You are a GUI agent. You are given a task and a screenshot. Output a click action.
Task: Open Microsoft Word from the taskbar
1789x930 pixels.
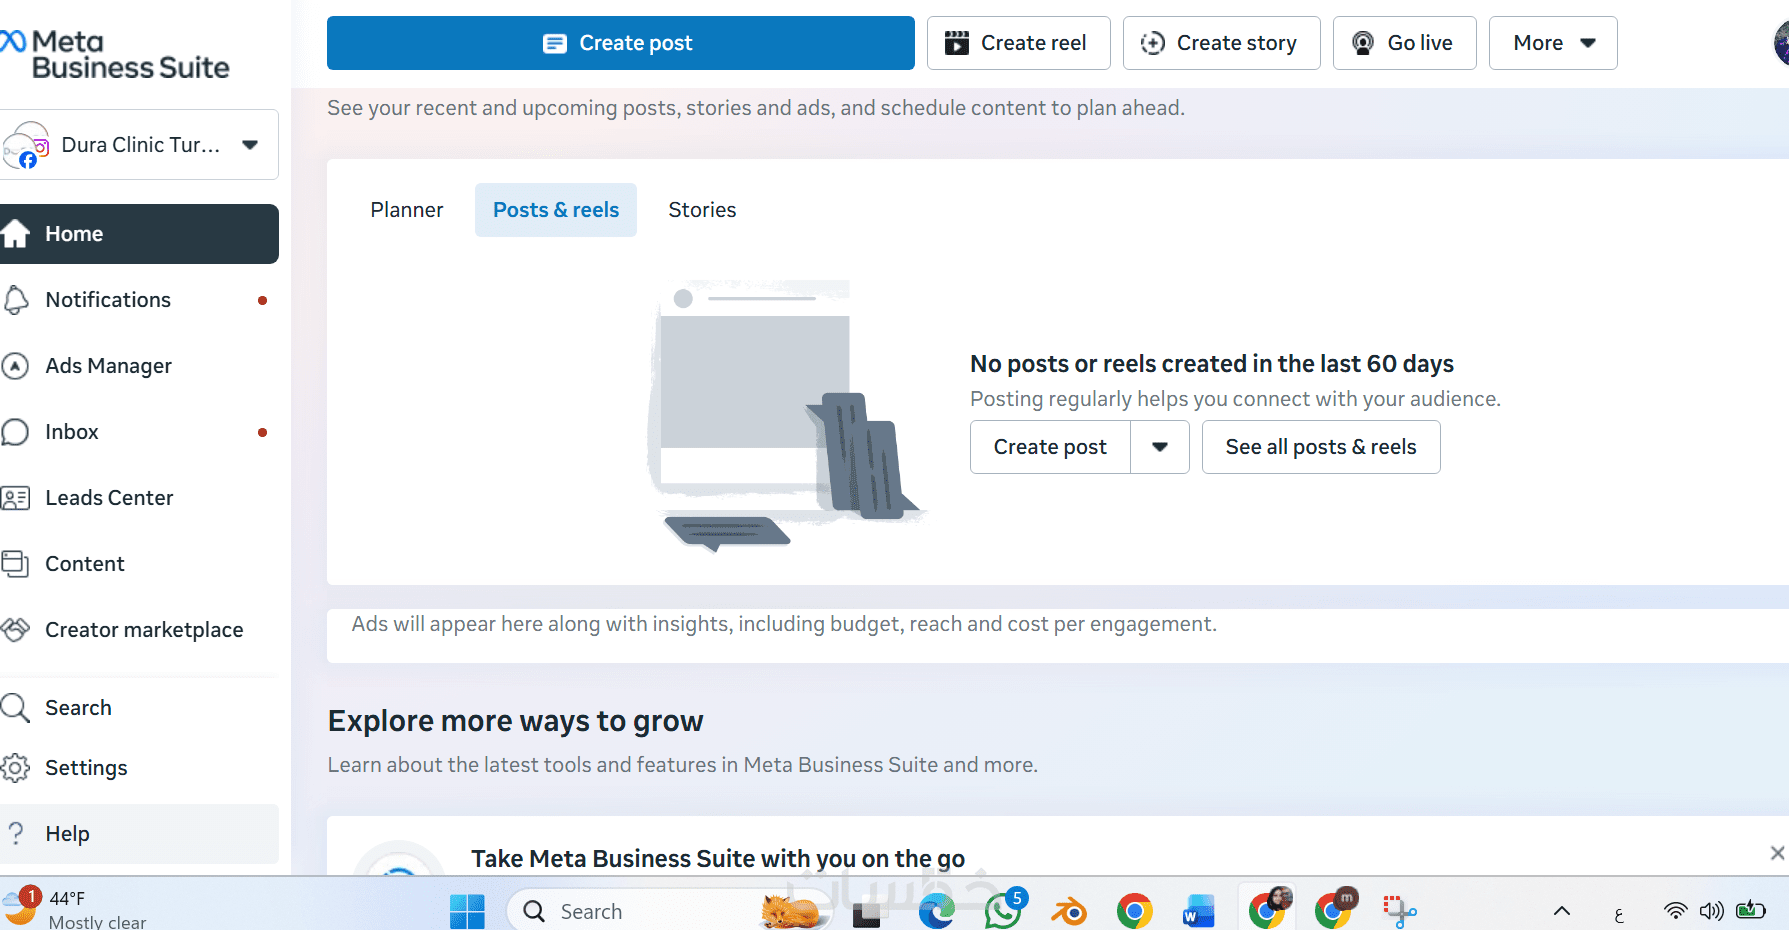(x=1198, y=912)
